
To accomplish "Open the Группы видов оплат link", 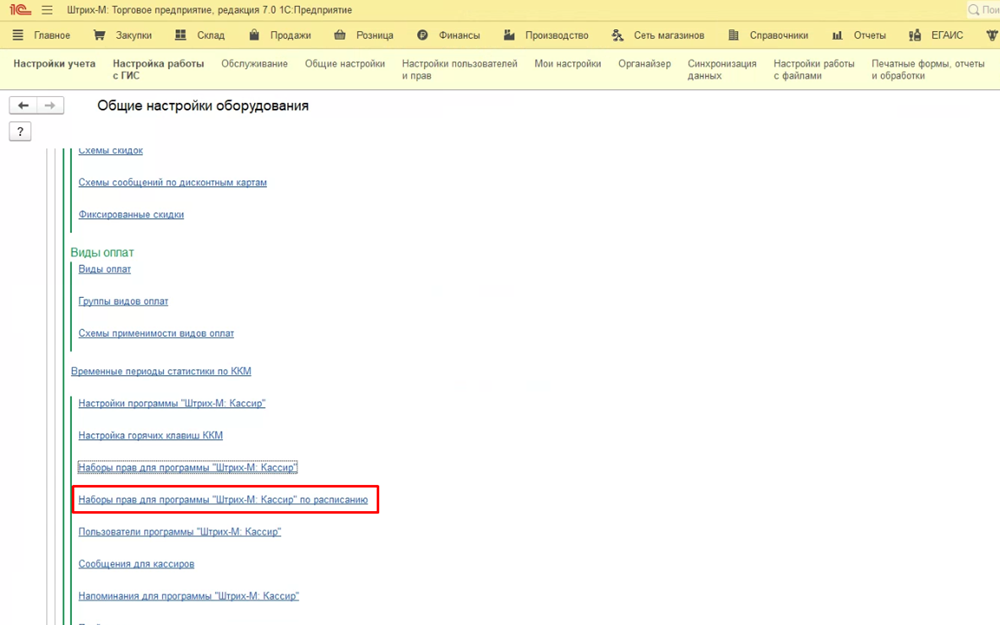I will click(123, 301).
